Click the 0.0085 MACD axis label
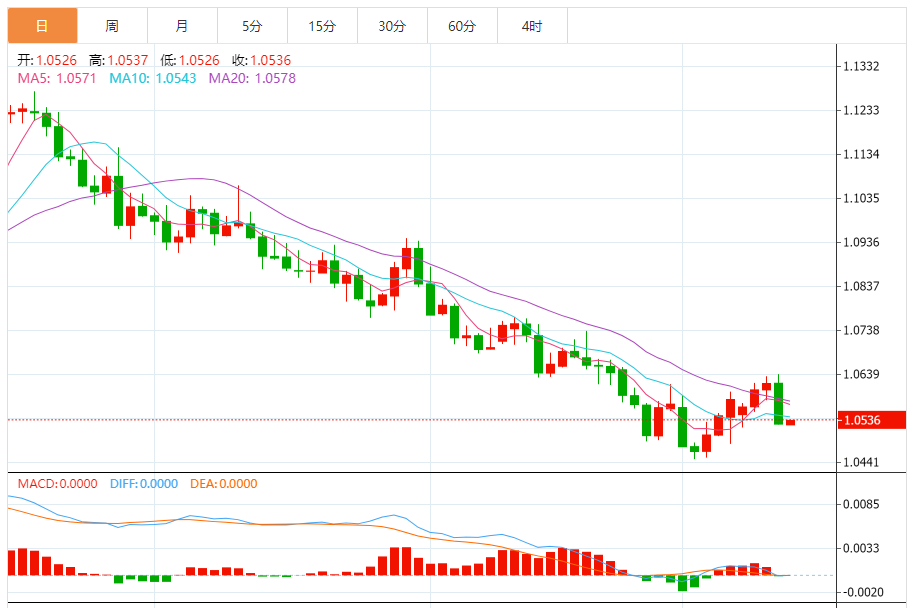The width and height of the screenshot is (912, 608). point(861,504)
